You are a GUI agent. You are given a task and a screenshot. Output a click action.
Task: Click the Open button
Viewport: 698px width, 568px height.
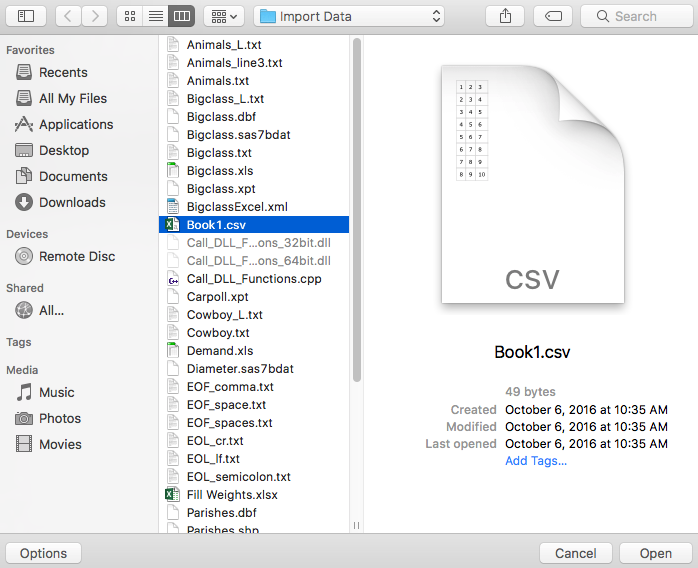[656, 553]
